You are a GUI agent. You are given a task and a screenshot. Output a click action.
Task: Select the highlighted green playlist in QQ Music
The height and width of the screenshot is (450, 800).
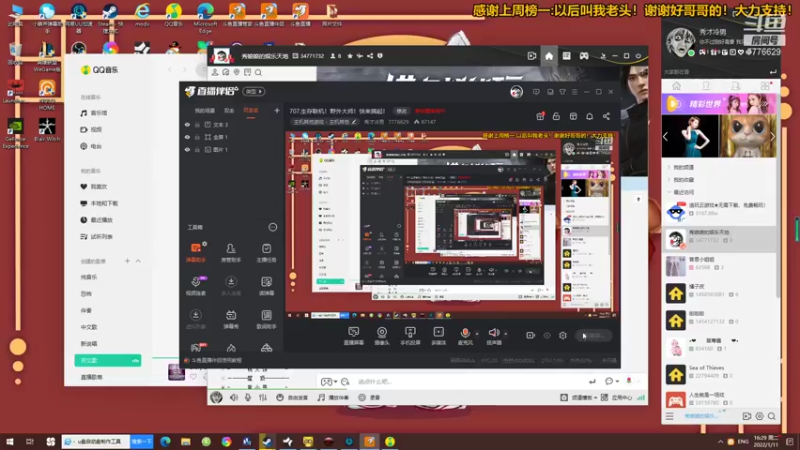pos(108,360)
